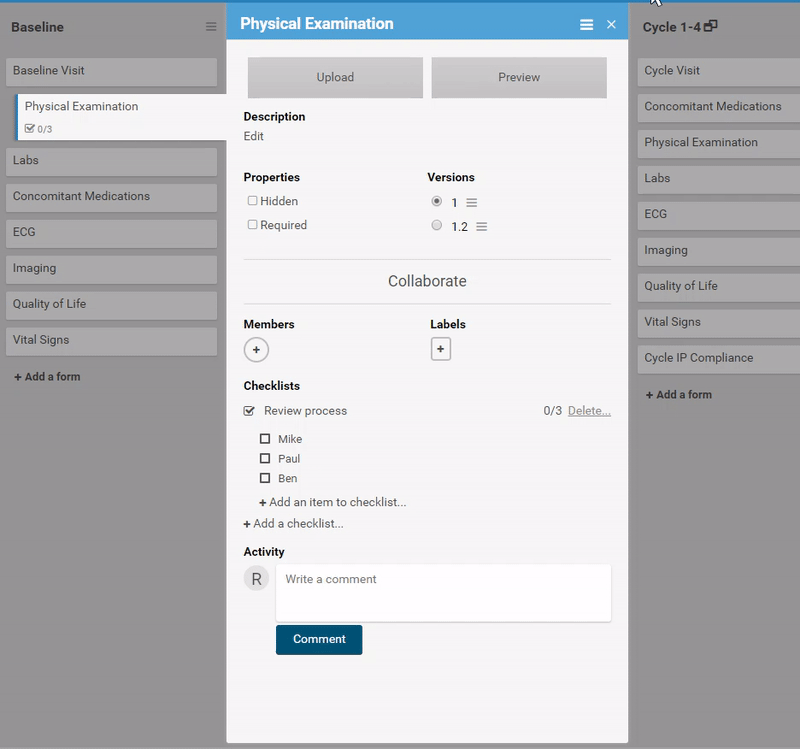800x749 pixels.
Task: Open ECG card in Cycle 1-4
Action: click(719, 215)
